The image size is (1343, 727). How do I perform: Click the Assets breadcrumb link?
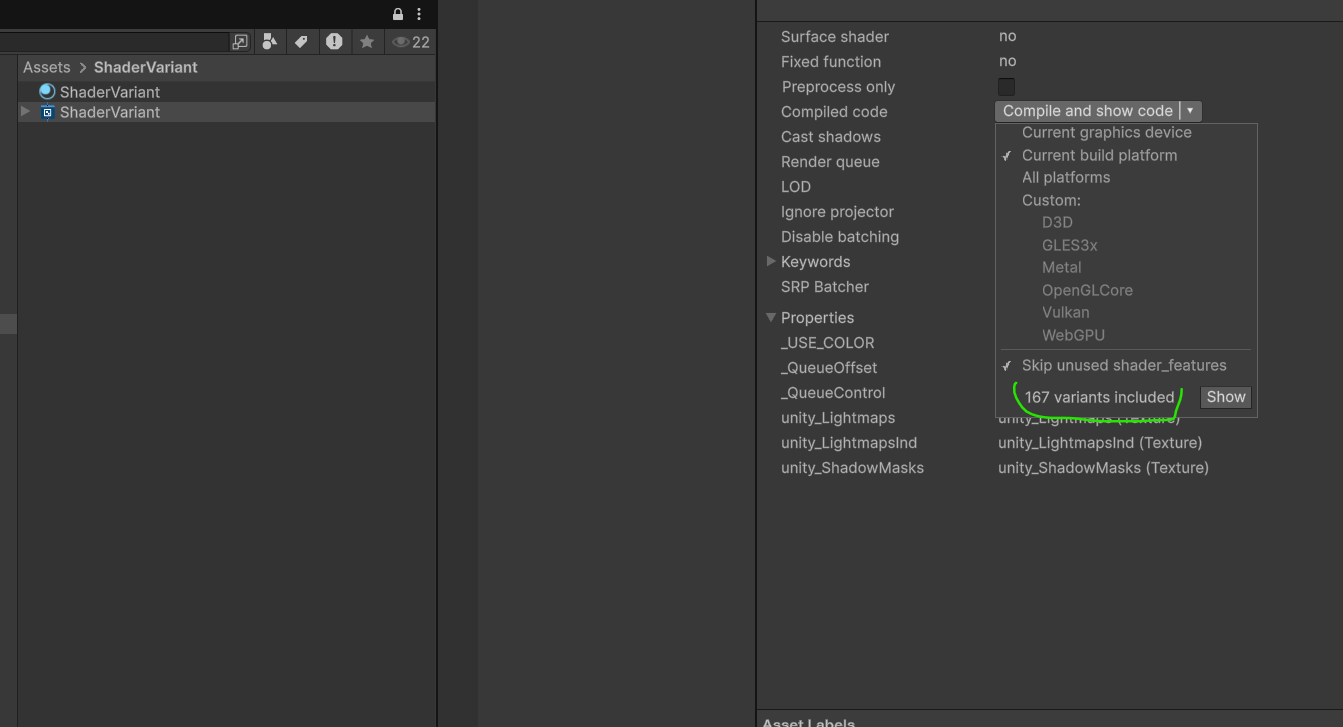click(47, 67)
